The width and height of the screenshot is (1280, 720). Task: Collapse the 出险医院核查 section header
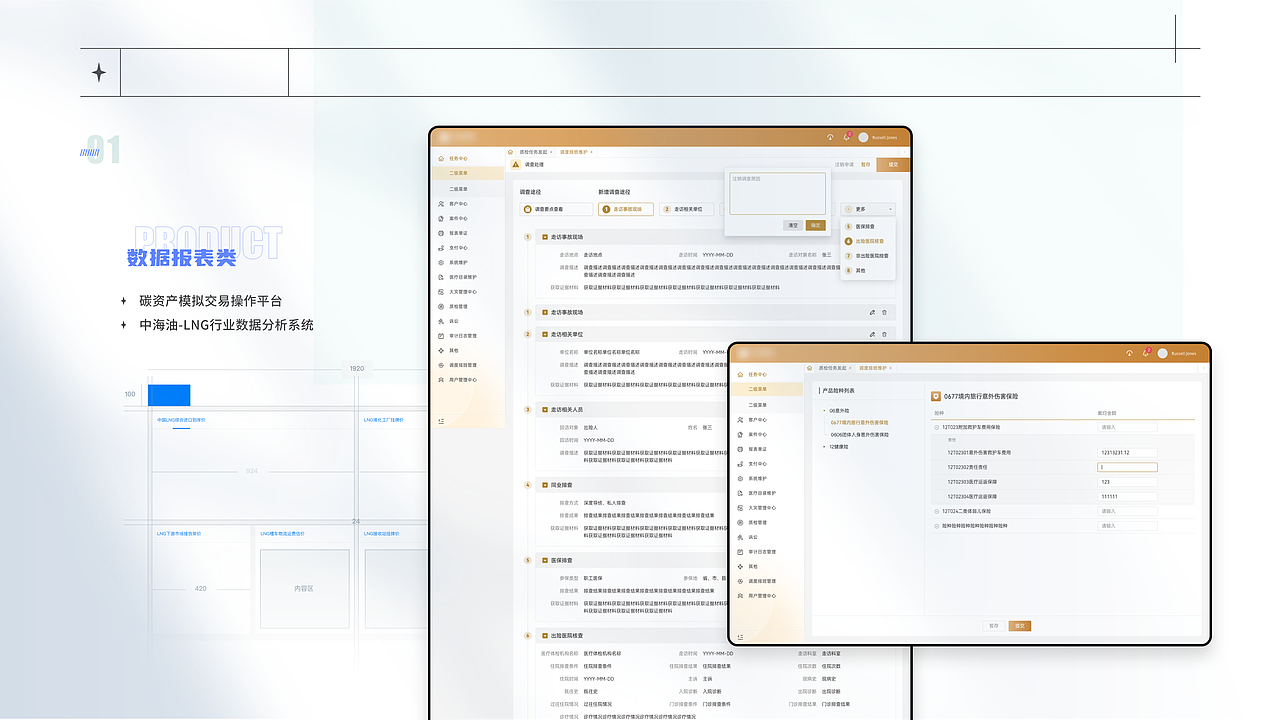click(x=545, y=635)
